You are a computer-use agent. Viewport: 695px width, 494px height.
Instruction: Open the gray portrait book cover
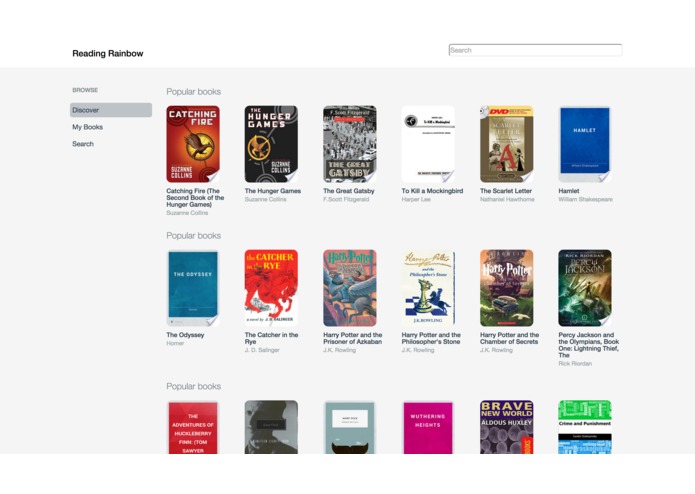click(x=271, y=427)
